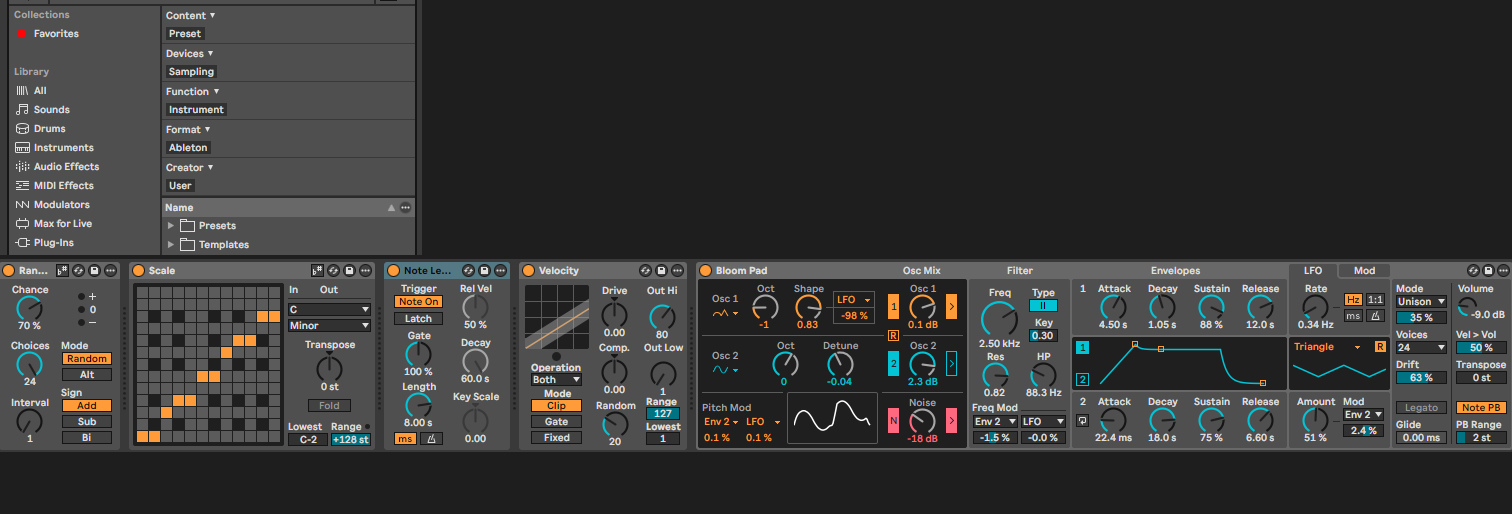Switch to the LFO tab in Bloom Pad
The height and width of the screenshot is (514, 1512).
[1313, 271]
